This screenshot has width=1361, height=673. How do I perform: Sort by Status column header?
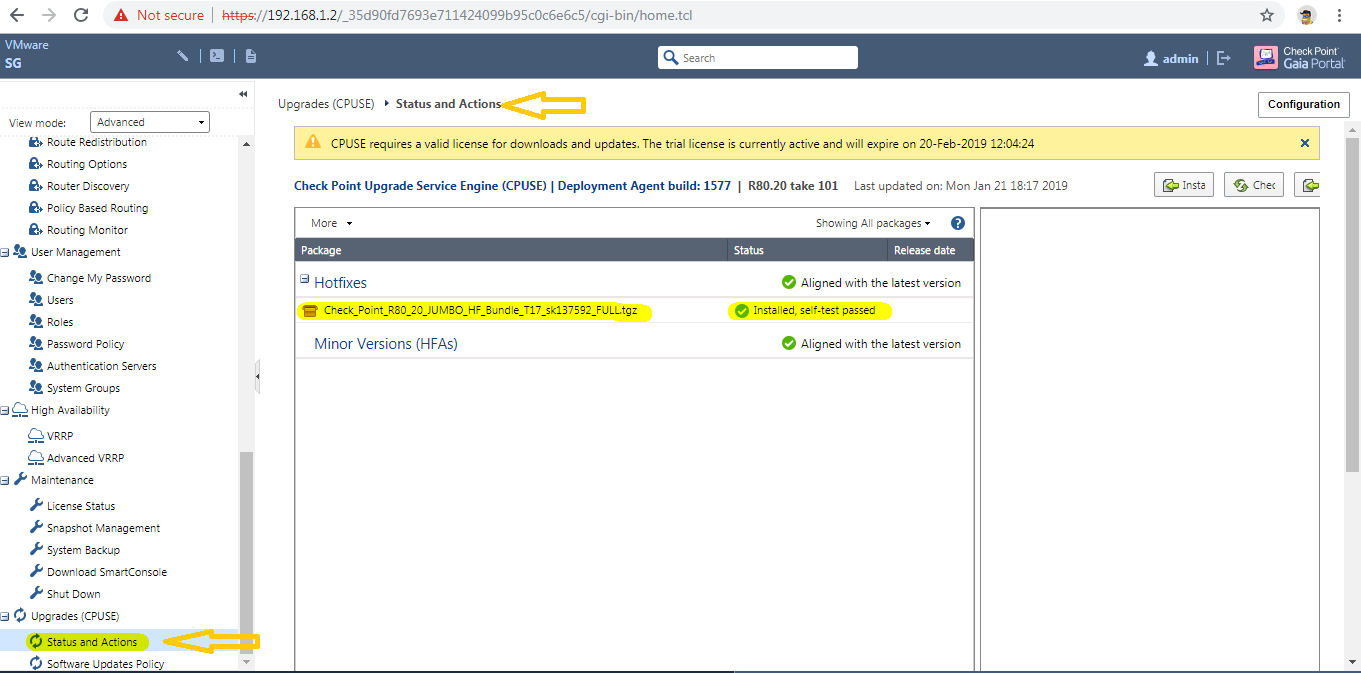[807, 250]
